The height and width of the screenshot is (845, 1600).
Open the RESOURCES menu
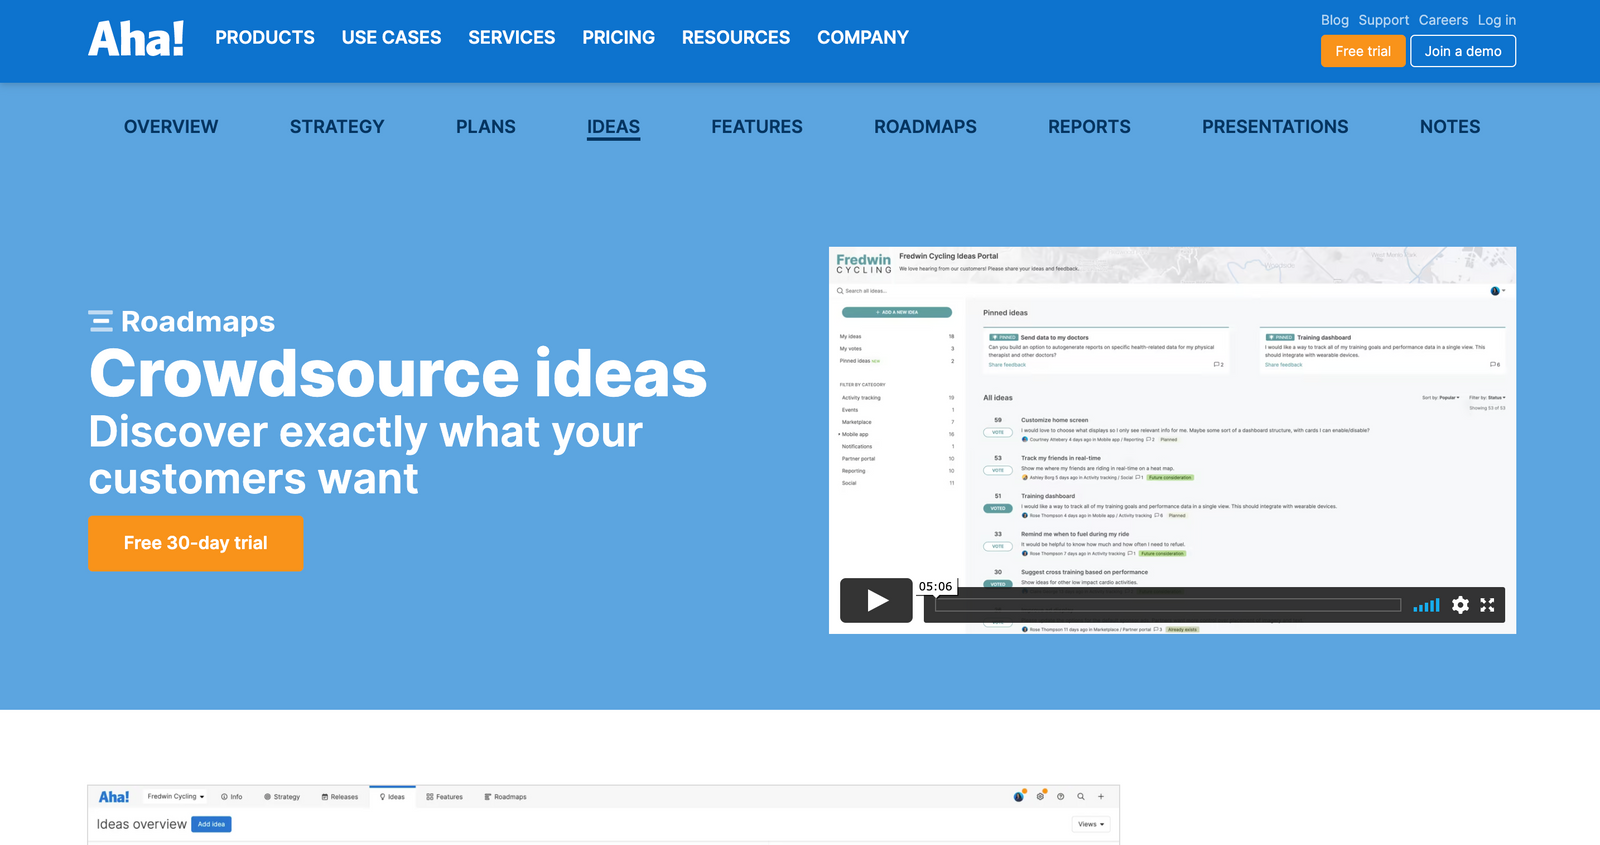[736, 38]
